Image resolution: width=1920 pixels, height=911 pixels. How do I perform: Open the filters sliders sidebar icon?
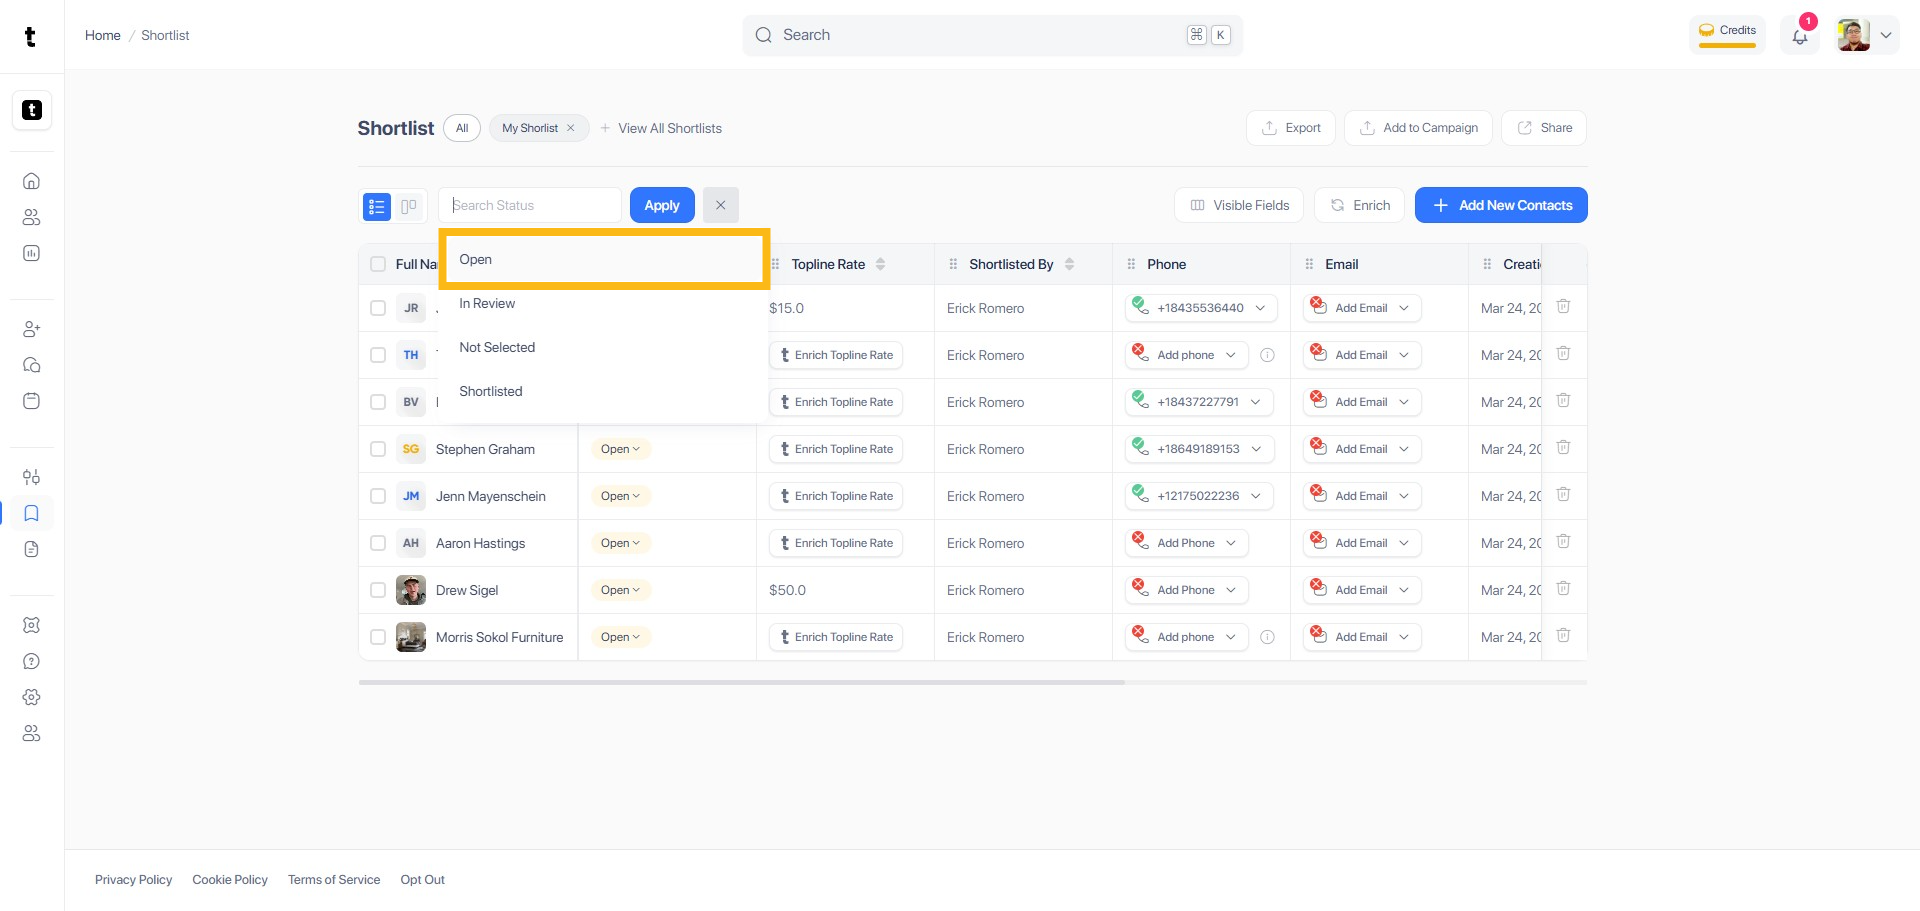click(x=32, y=477)
